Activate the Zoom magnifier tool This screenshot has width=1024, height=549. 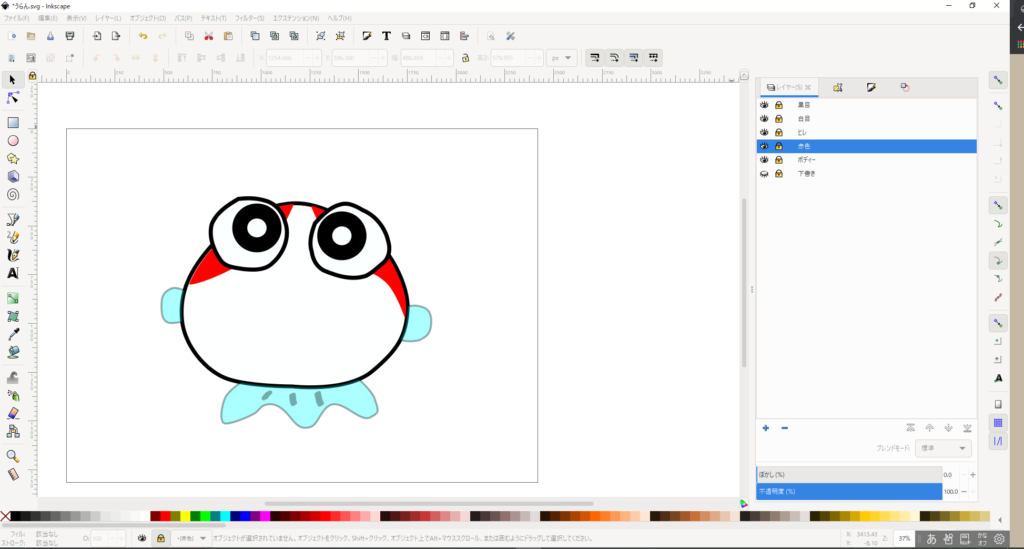[x=13, y=455]
